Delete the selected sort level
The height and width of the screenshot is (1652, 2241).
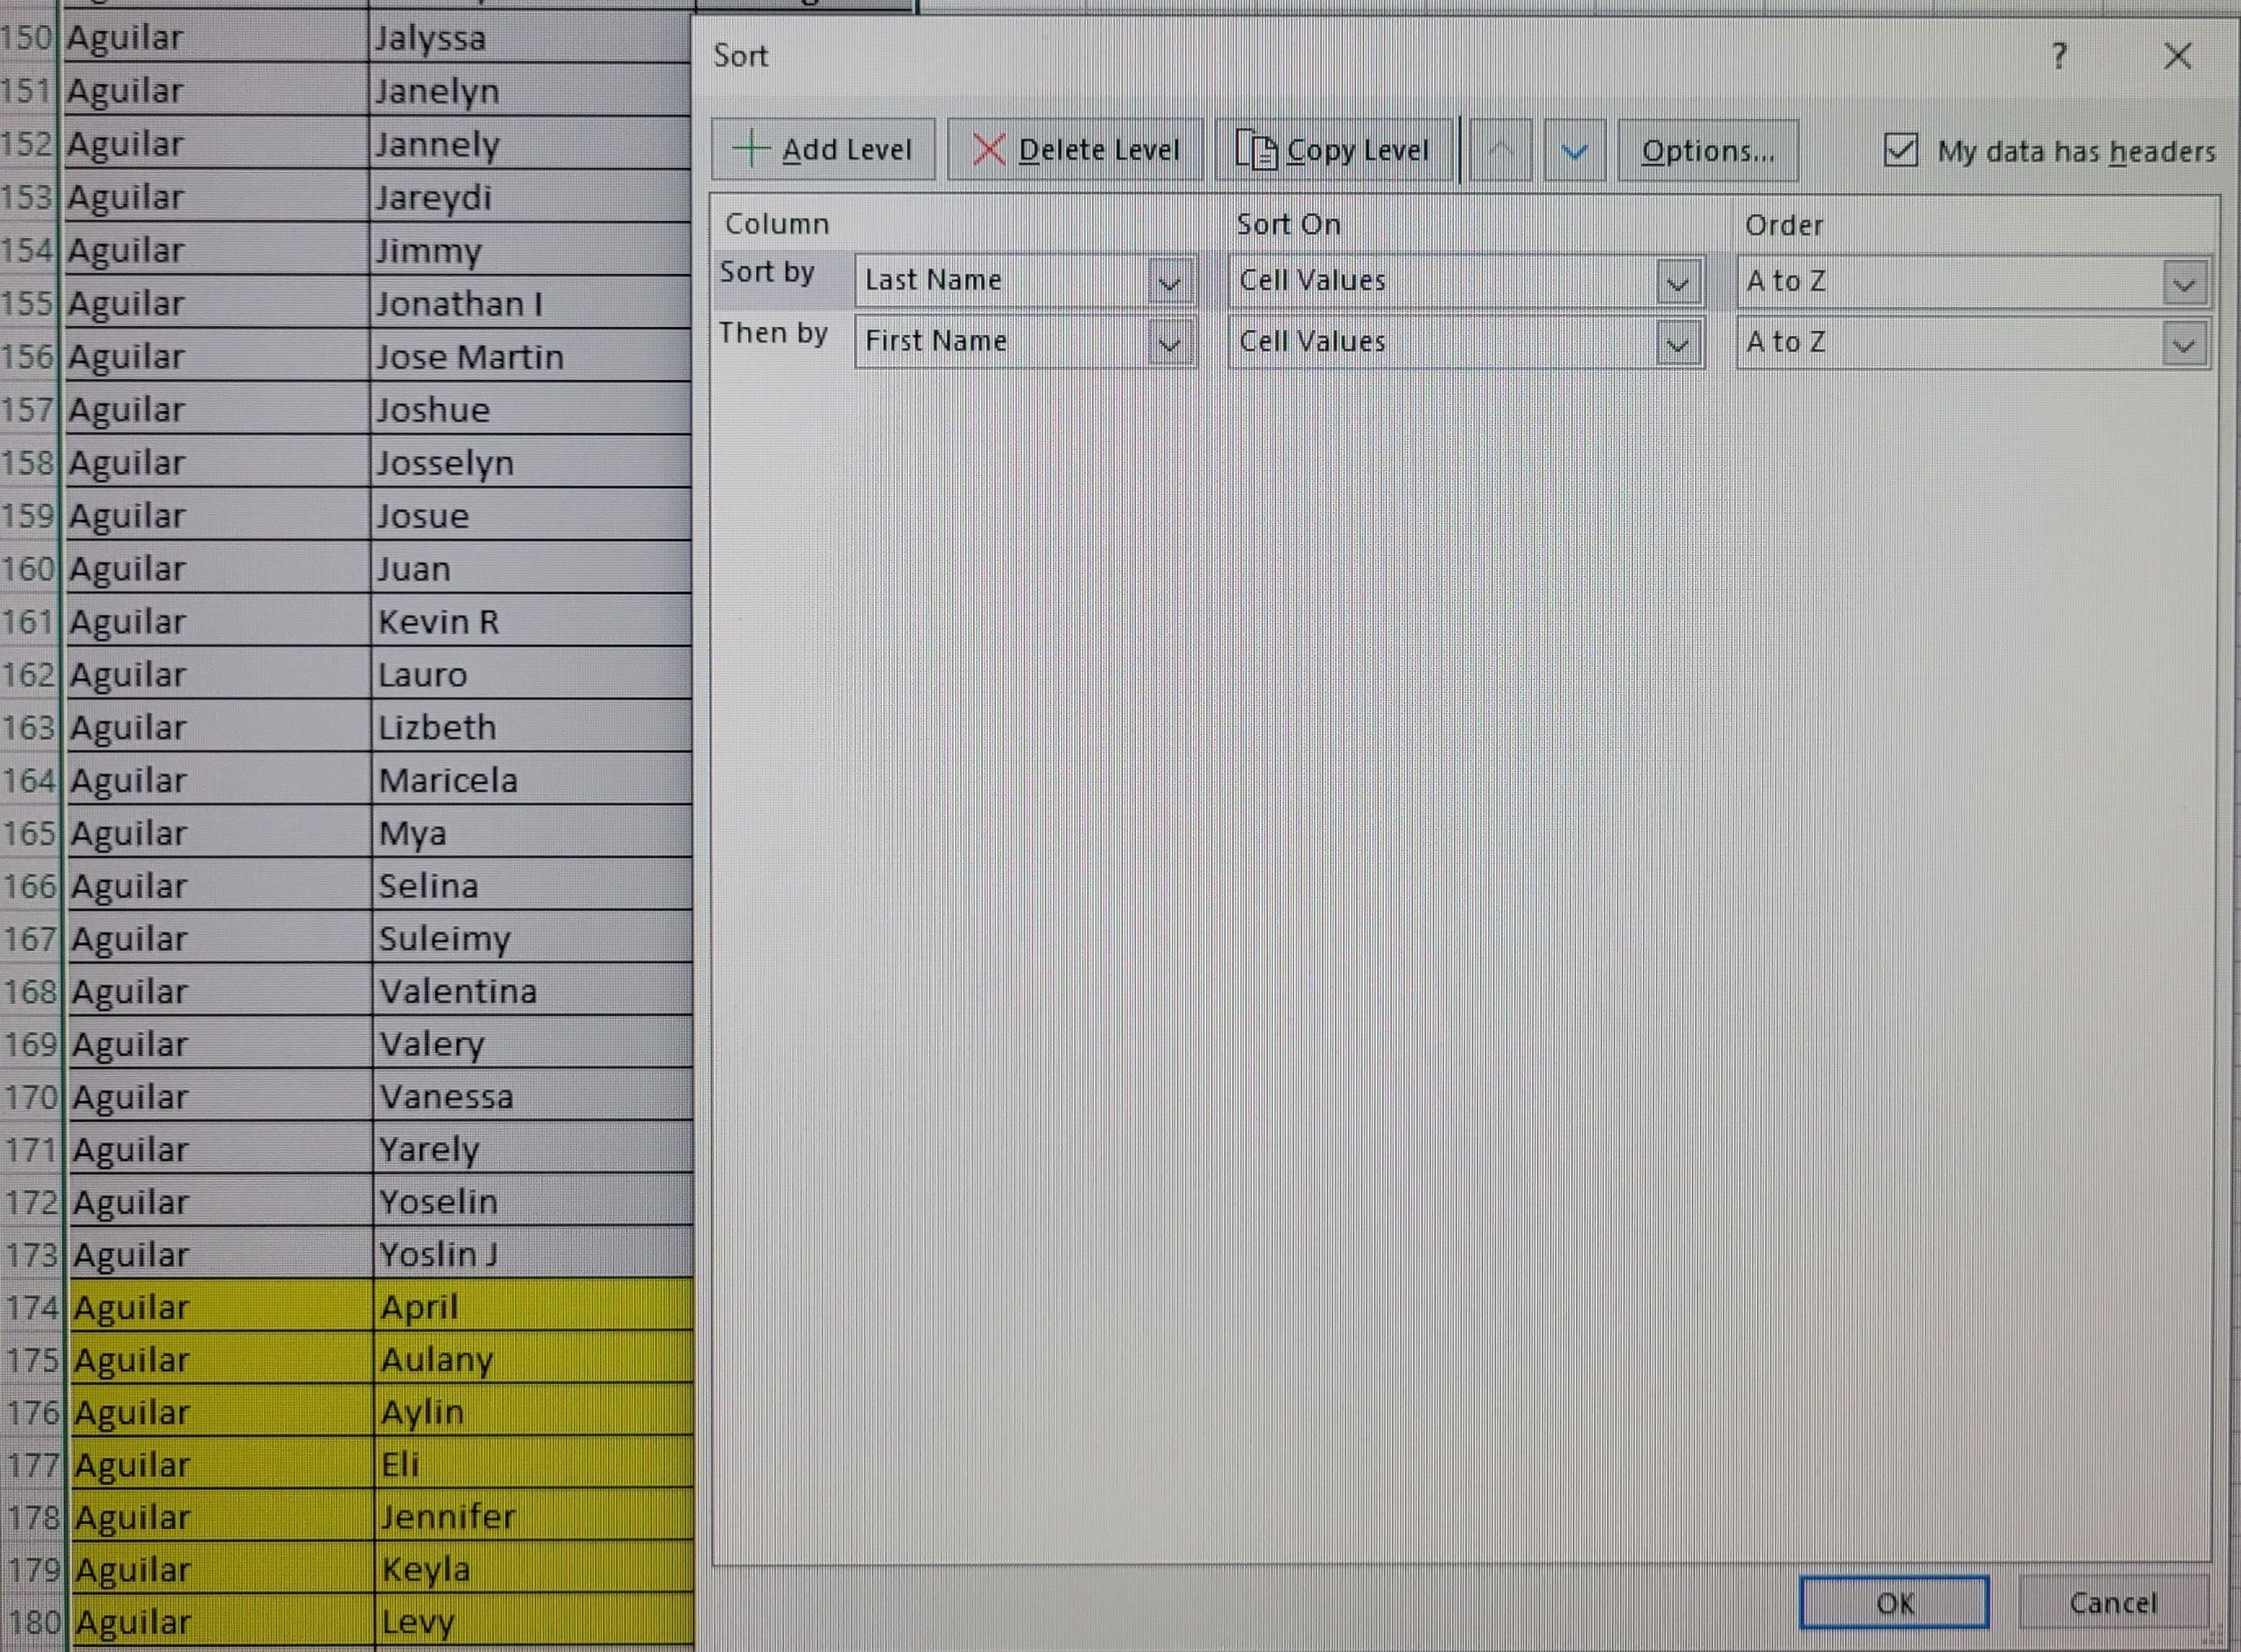pos(1074,149)
